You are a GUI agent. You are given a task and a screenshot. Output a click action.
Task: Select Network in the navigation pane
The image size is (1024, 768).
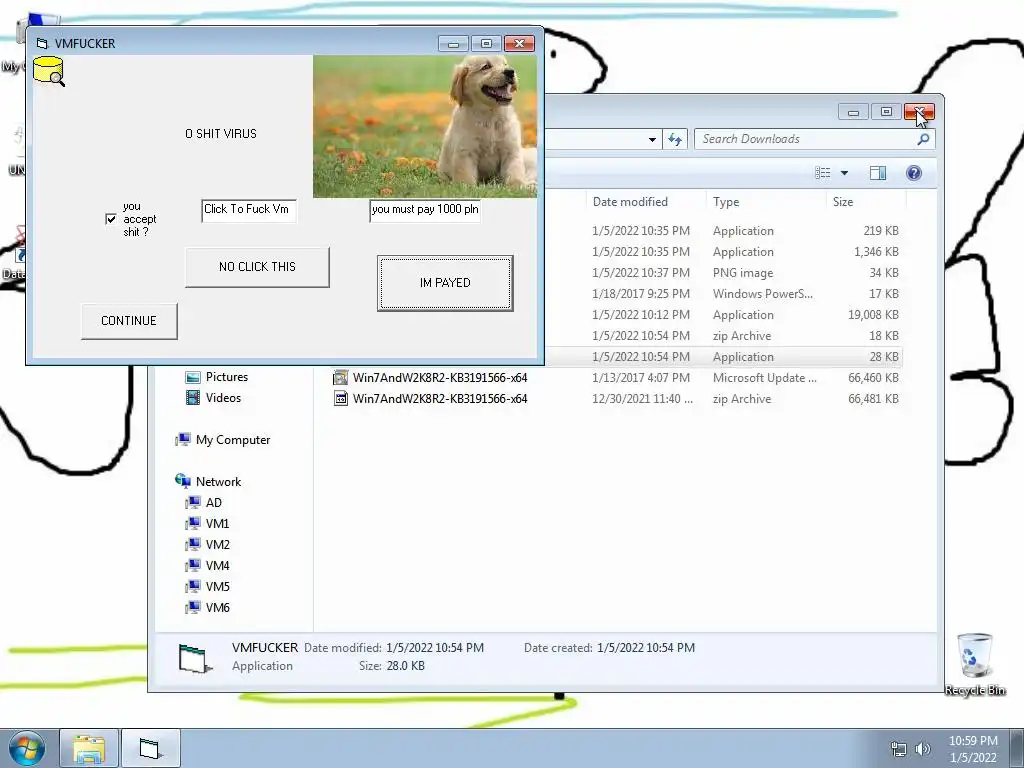pos(218,482)
